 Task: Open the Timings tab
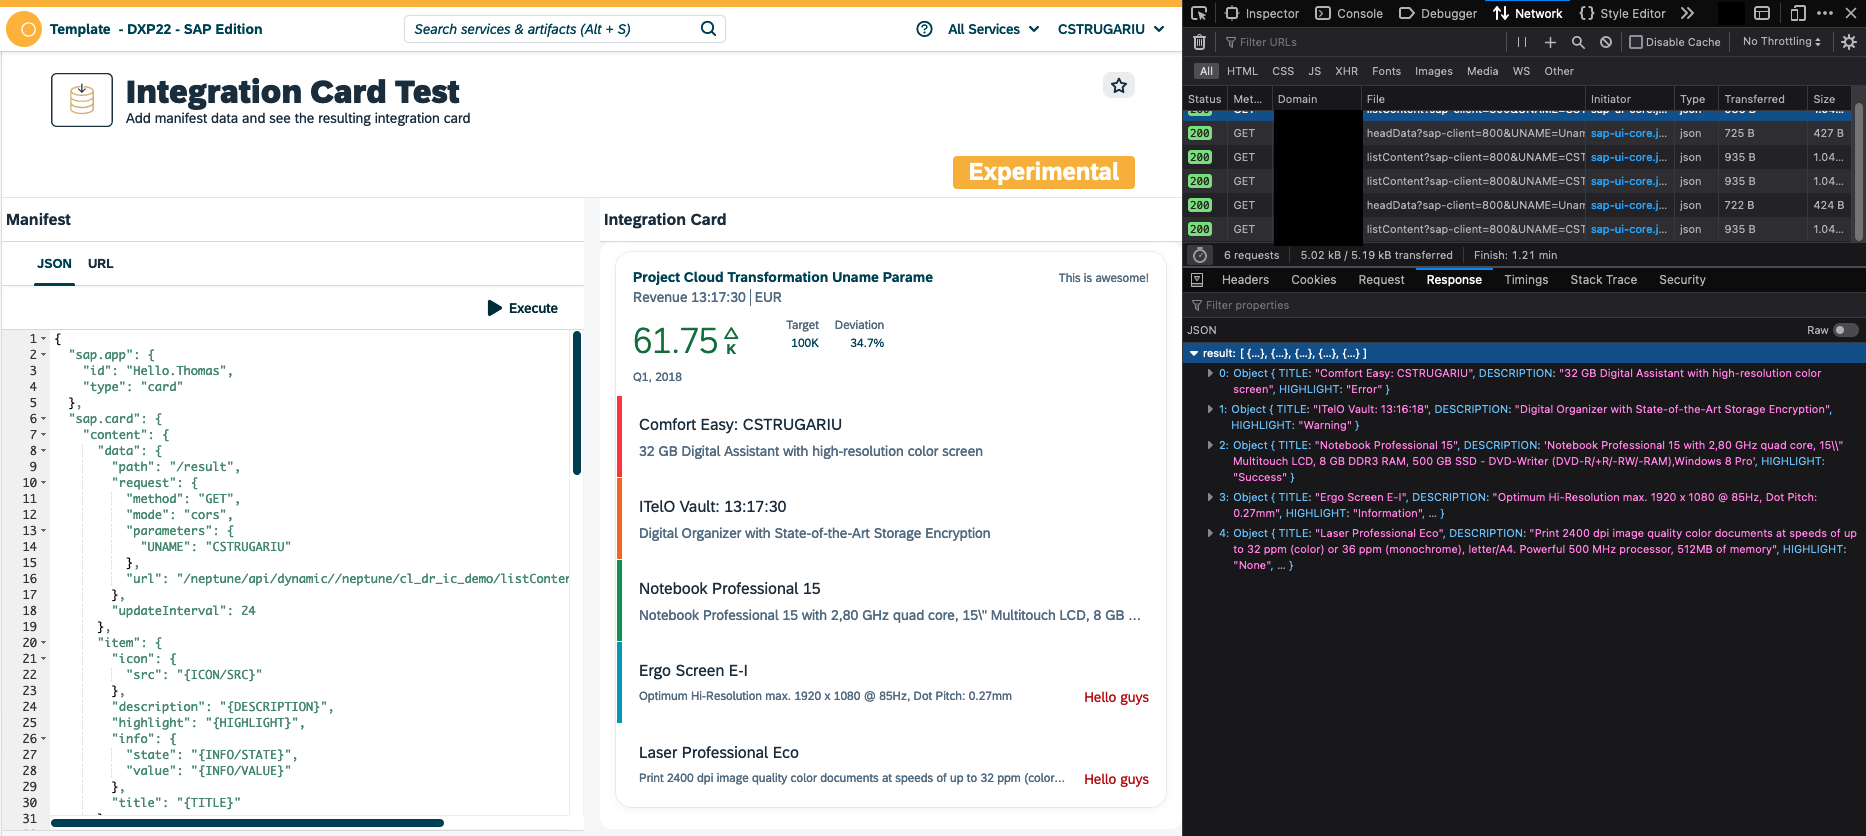[1526, 280]
